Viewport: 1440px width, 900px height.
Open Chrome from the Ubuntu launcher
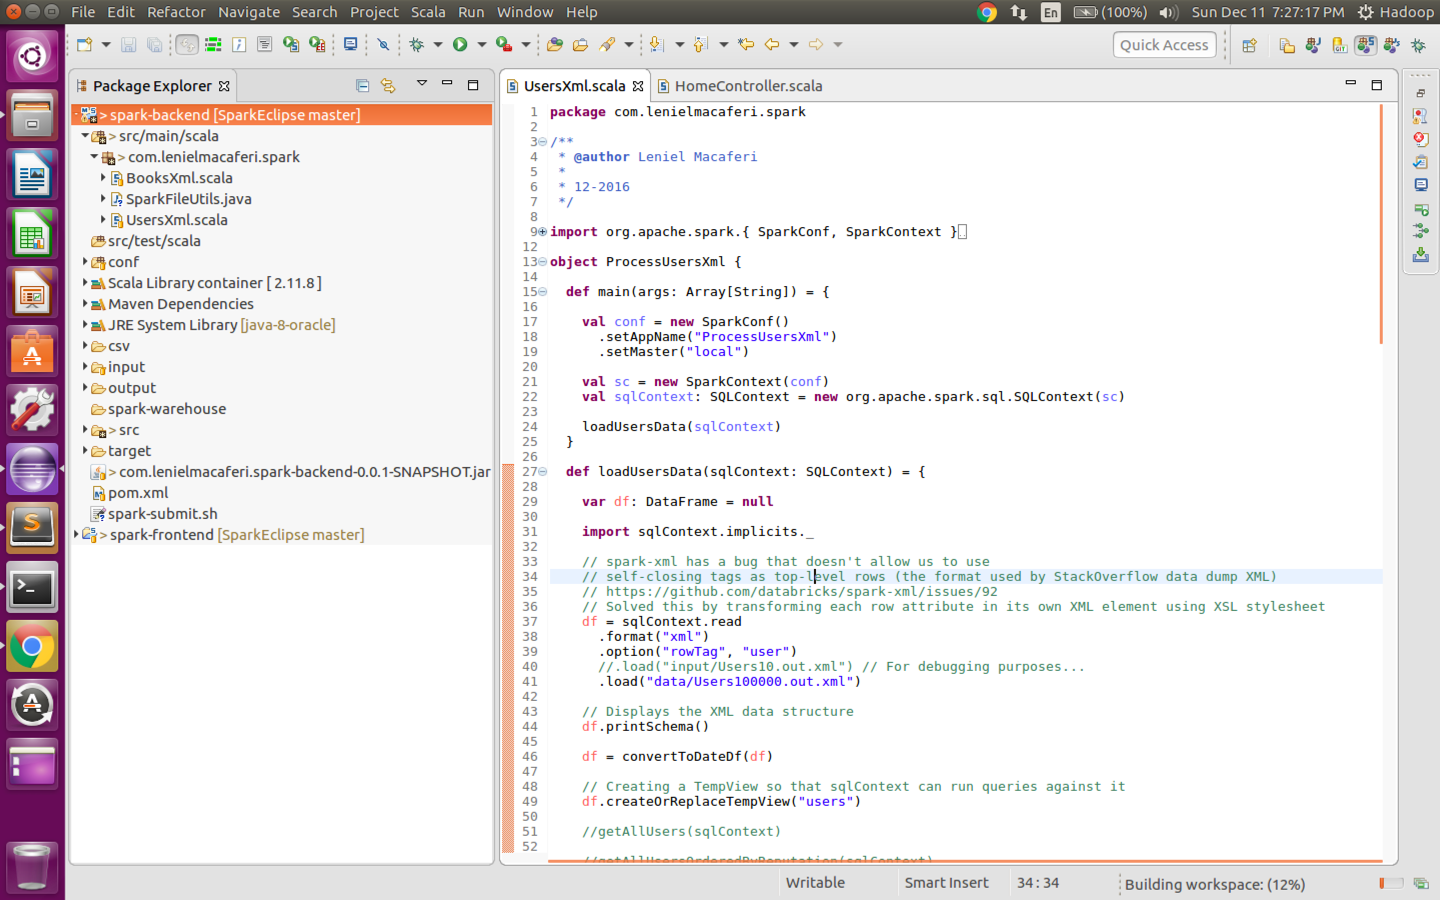click(x=32, y=647)
